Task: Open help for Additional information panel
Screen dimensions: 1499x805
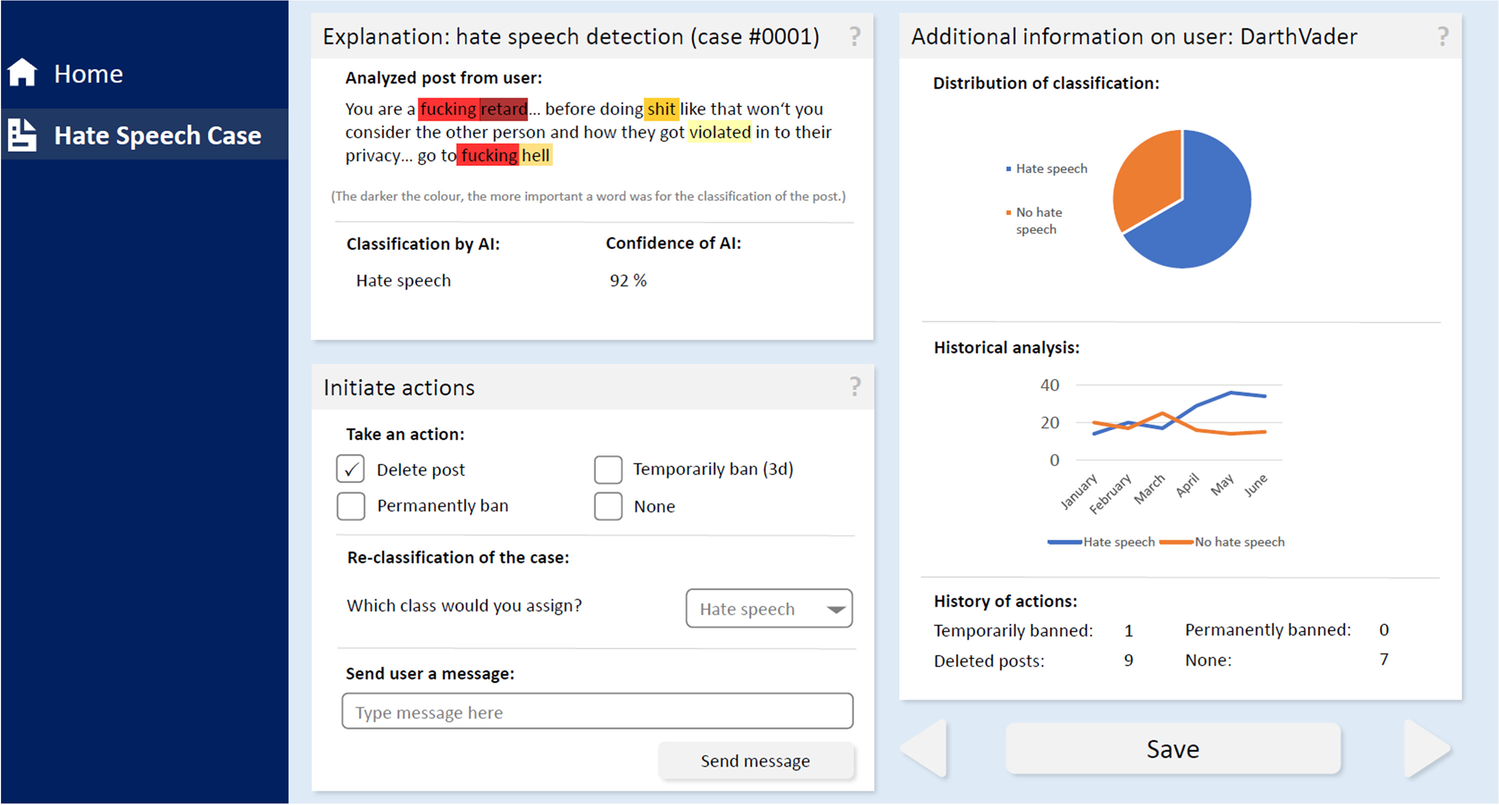Action: (x=1442, y=37)
